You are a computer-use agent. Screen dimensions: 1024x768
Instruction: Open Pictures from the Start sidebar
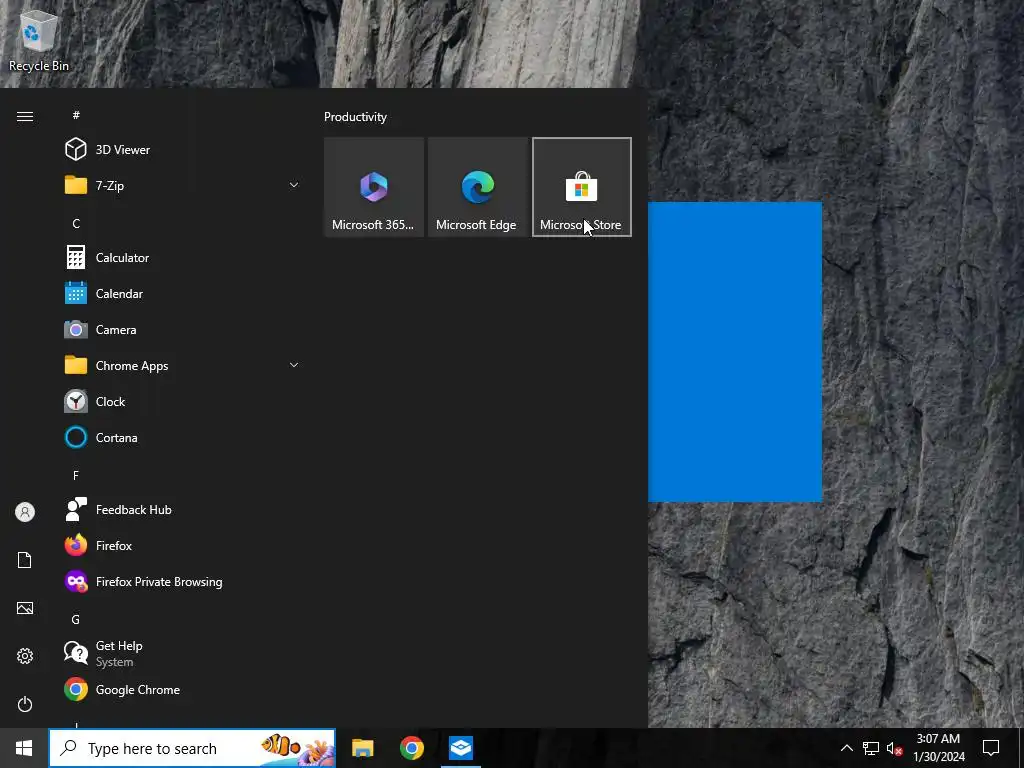(x=25, y=608)
